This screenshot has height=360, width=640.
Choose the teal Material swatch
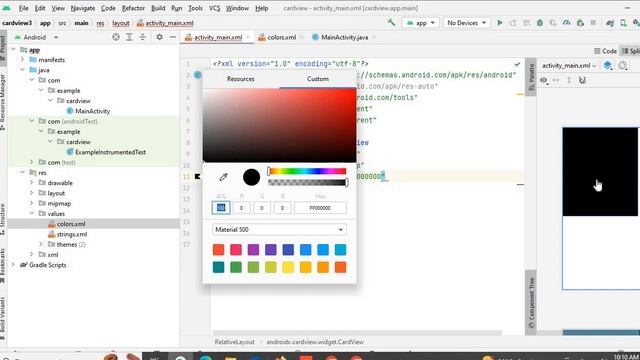218,267
